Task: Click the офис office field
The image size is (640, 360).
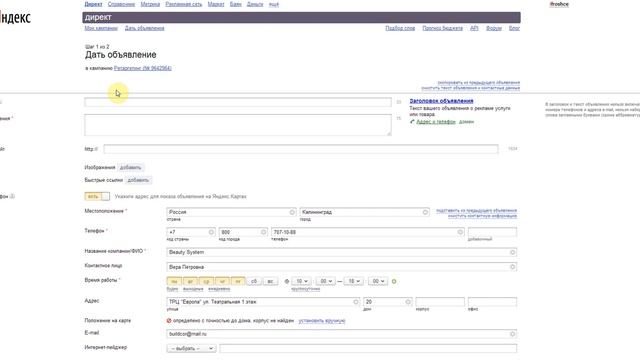Action: [492, 302]
